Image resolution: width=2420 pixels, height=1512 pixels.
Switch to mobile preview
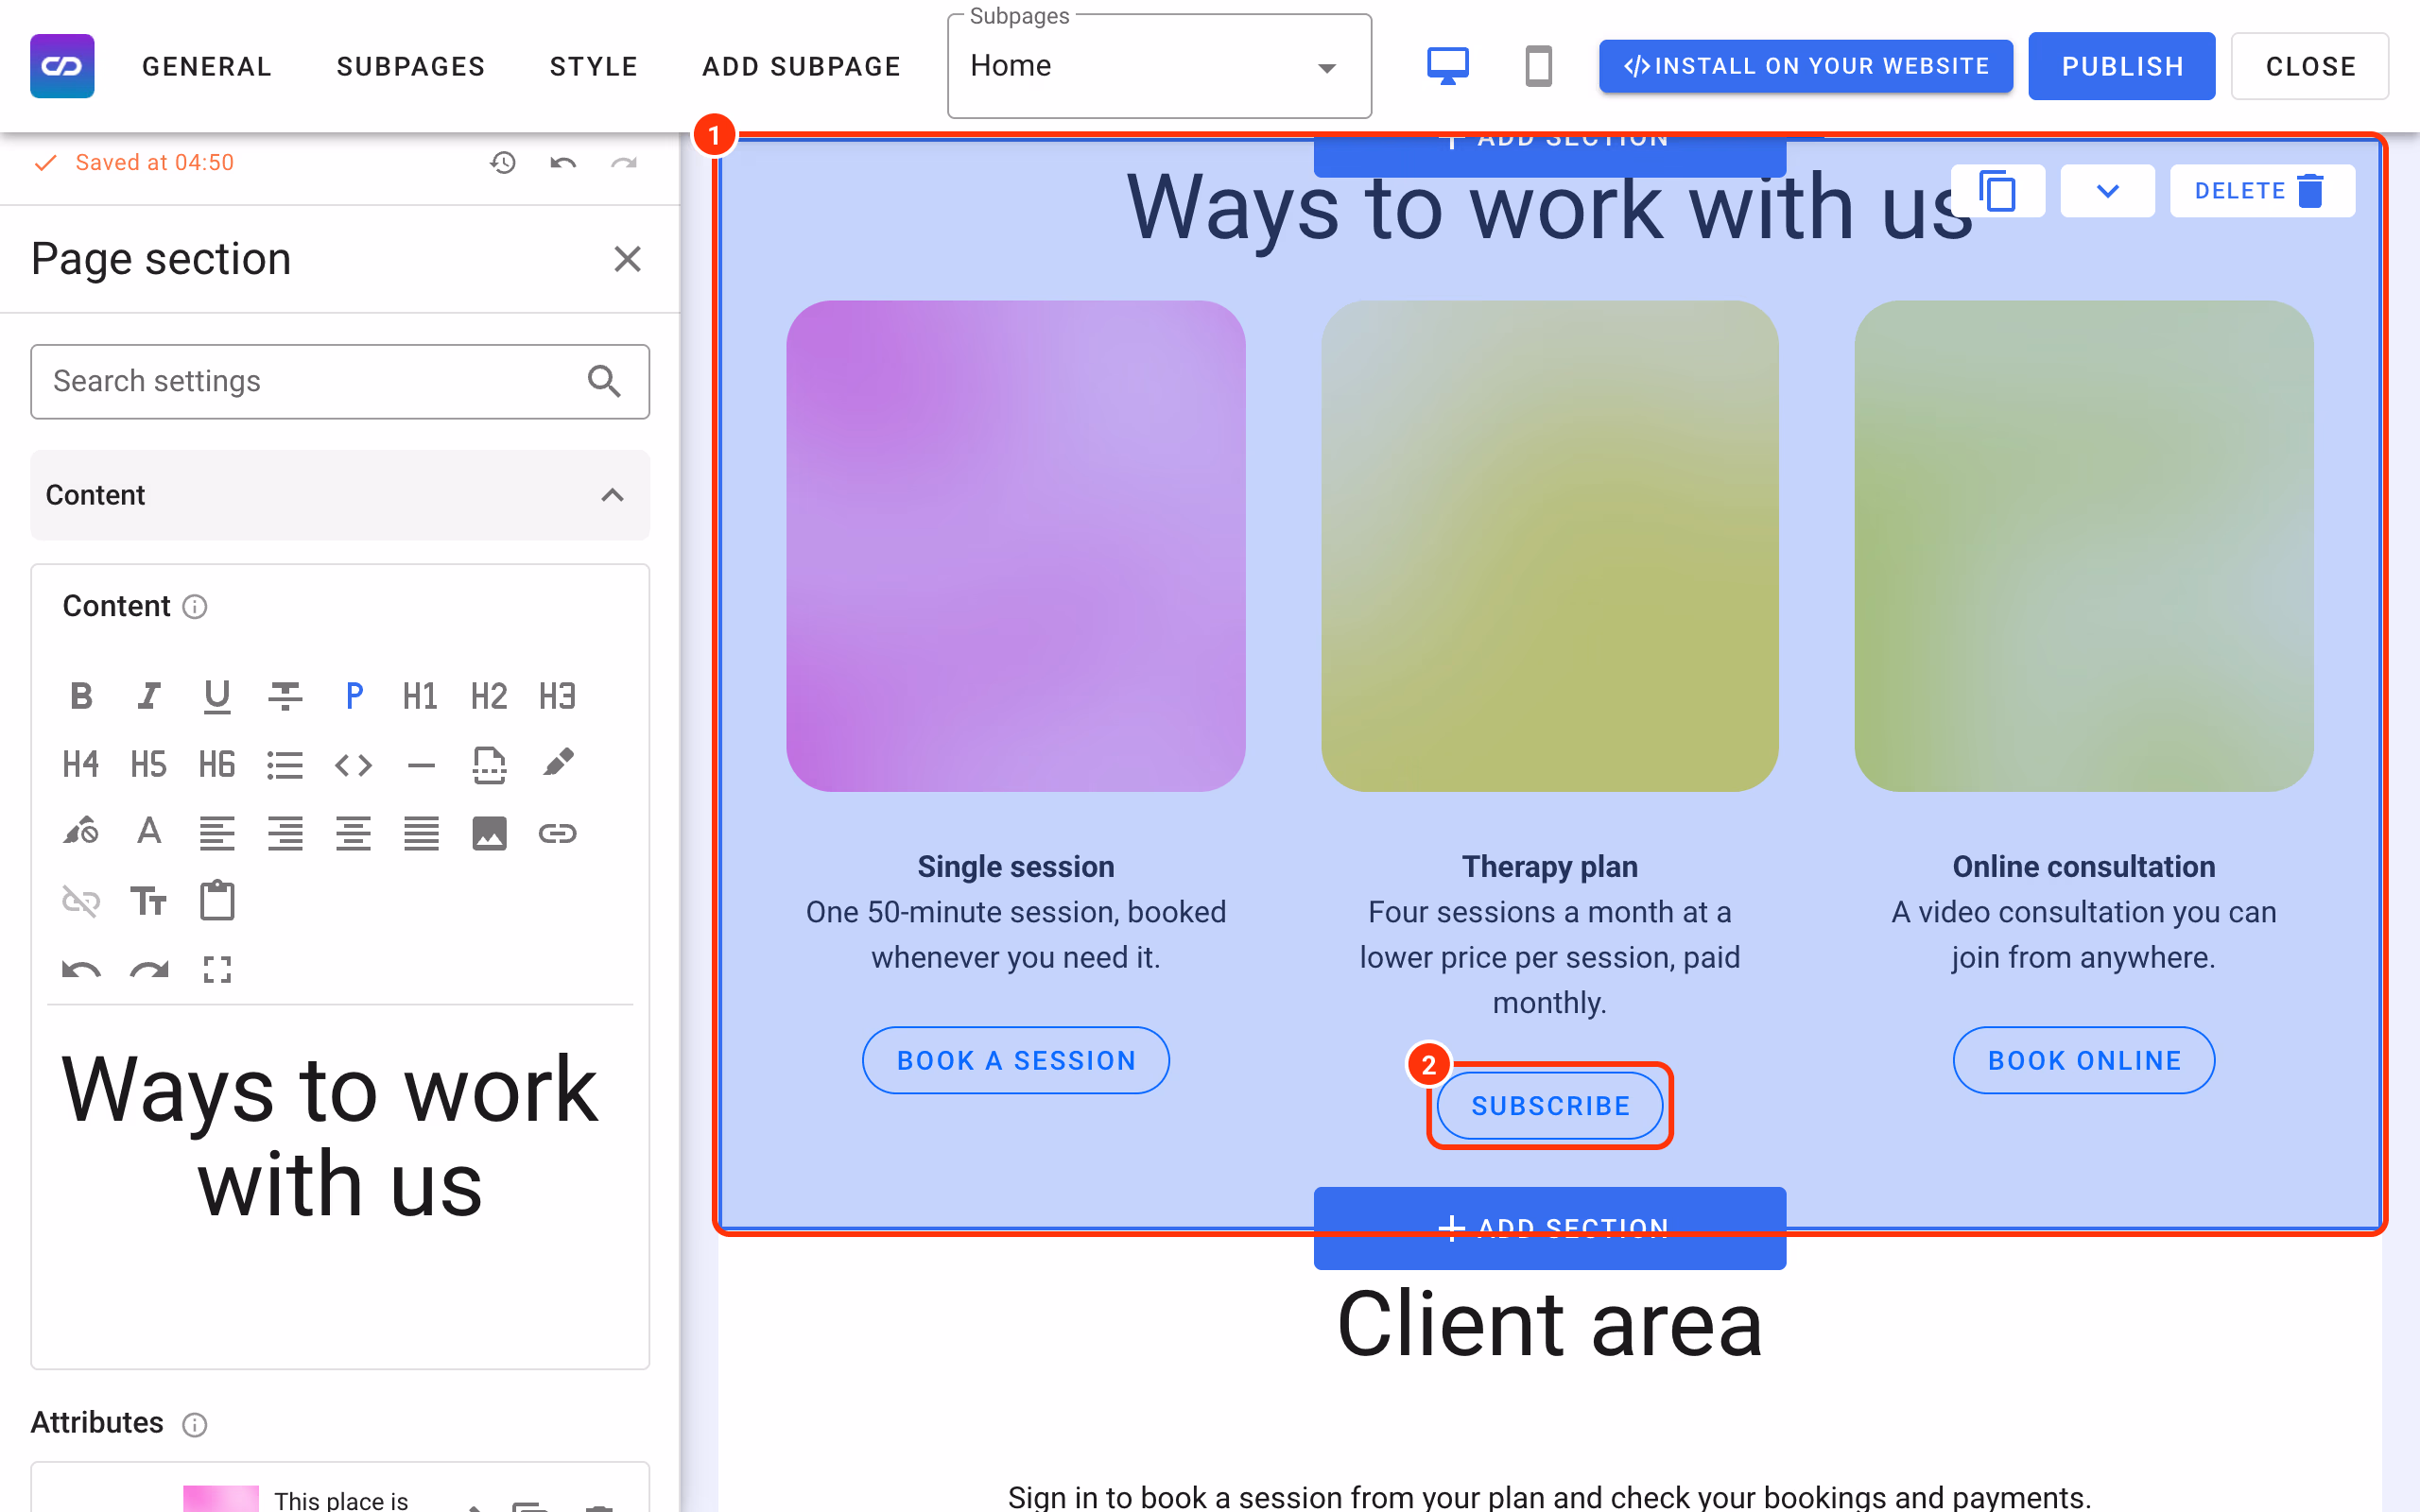coord(1538,66)
